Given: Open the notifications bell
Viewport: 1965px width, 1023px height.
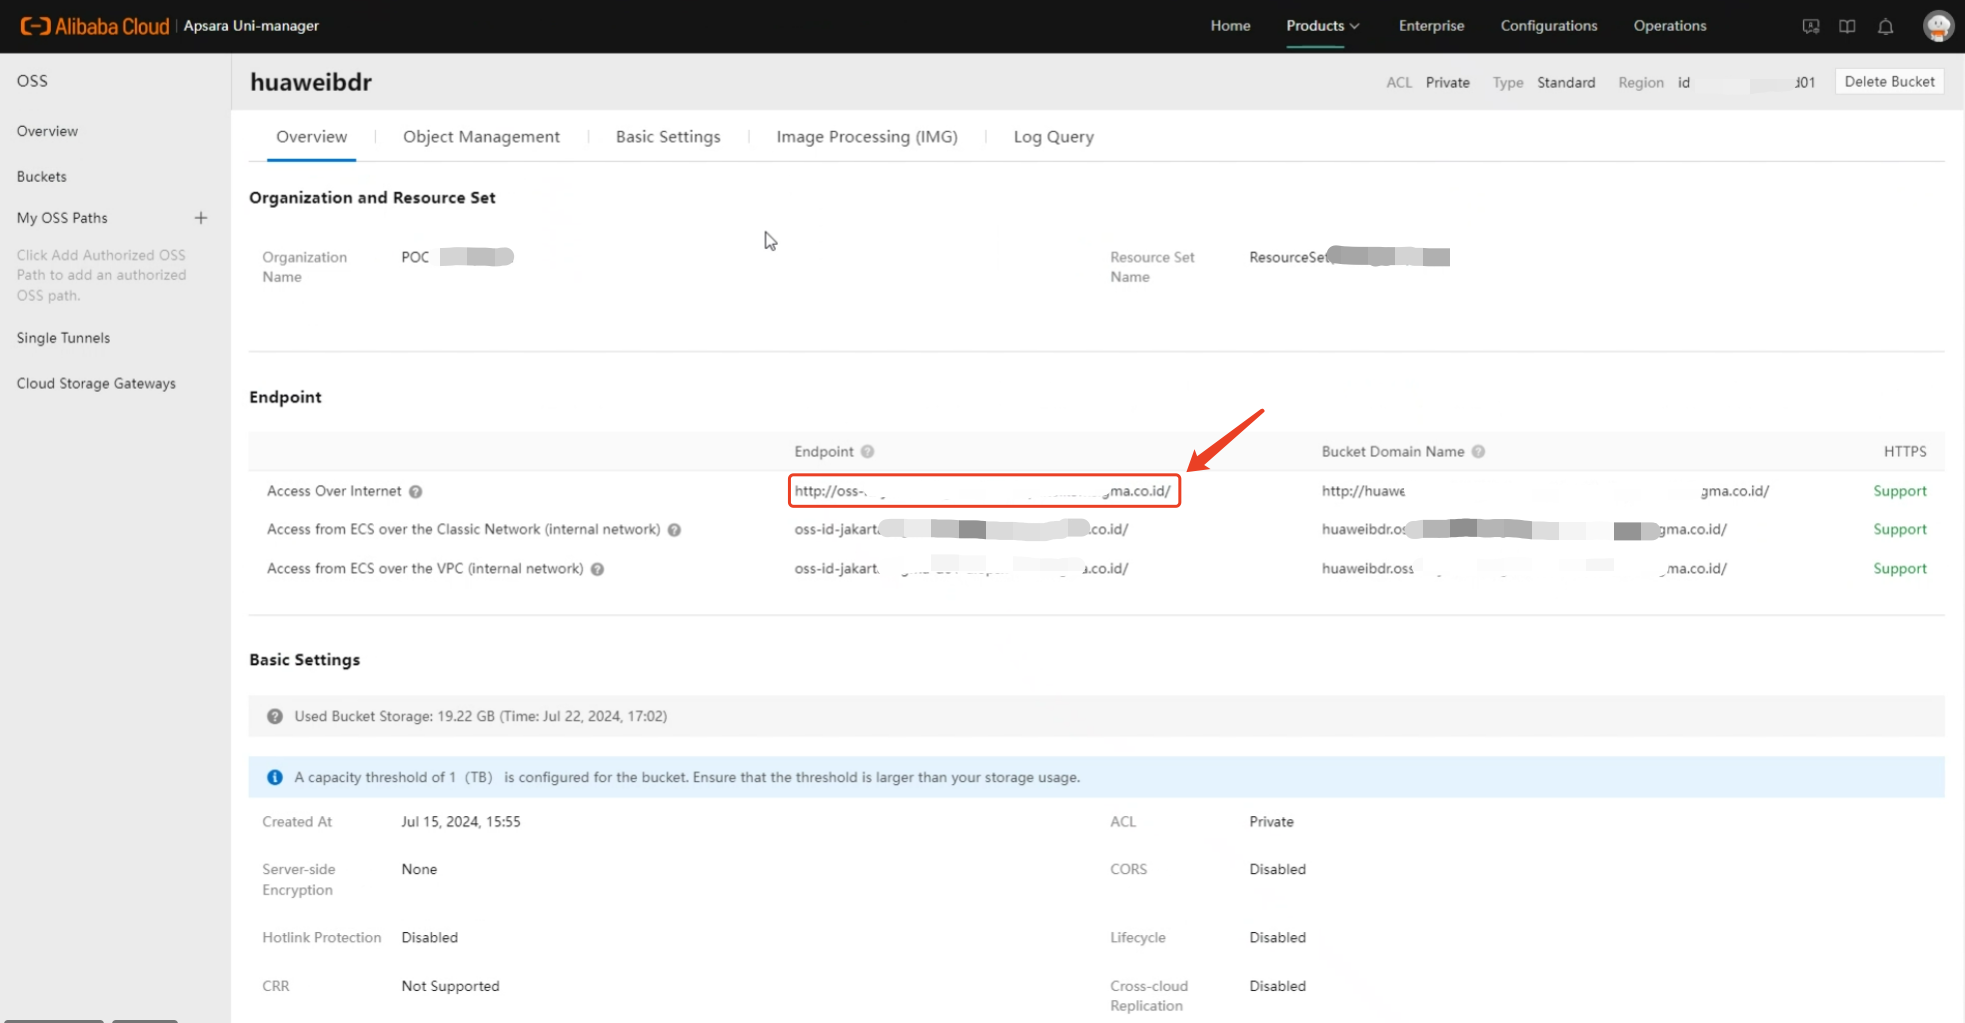Looking at the screenshot, I should (1885, 26).
